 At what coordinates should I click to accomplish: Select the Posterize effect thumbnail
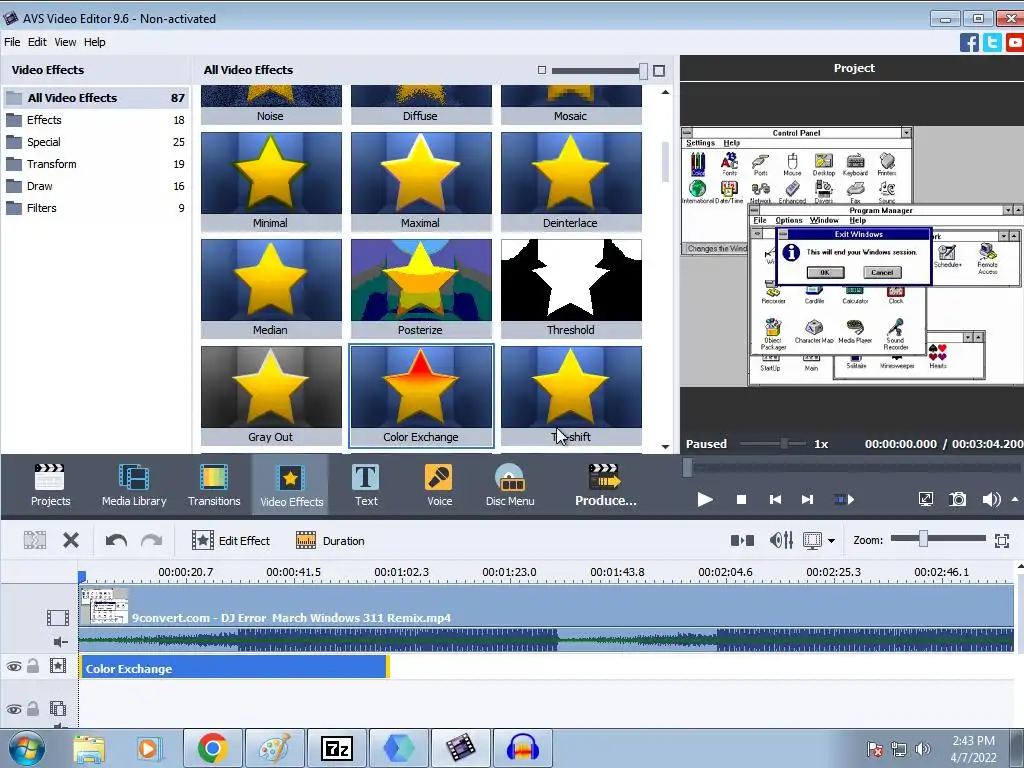421,288
